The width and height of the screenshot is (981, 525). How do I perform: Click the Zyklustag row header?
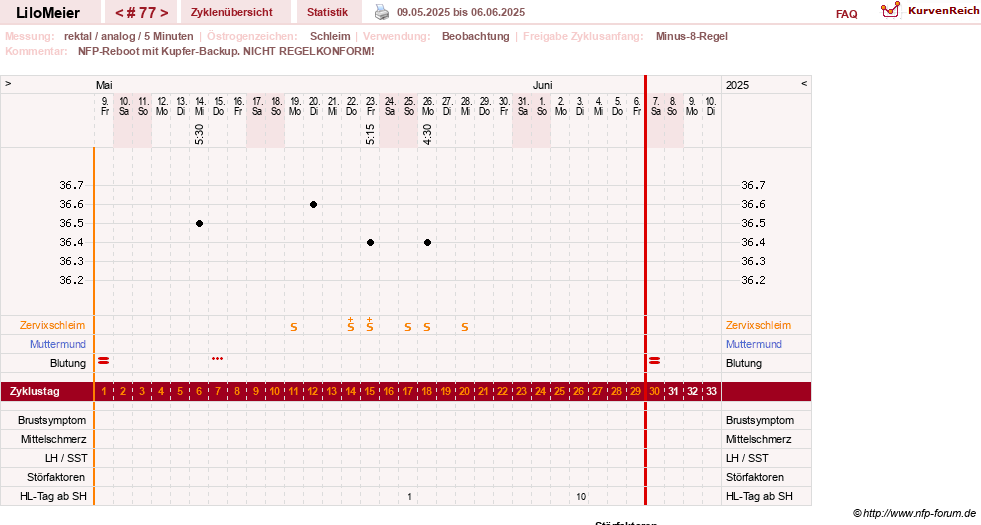pos(34,391)
